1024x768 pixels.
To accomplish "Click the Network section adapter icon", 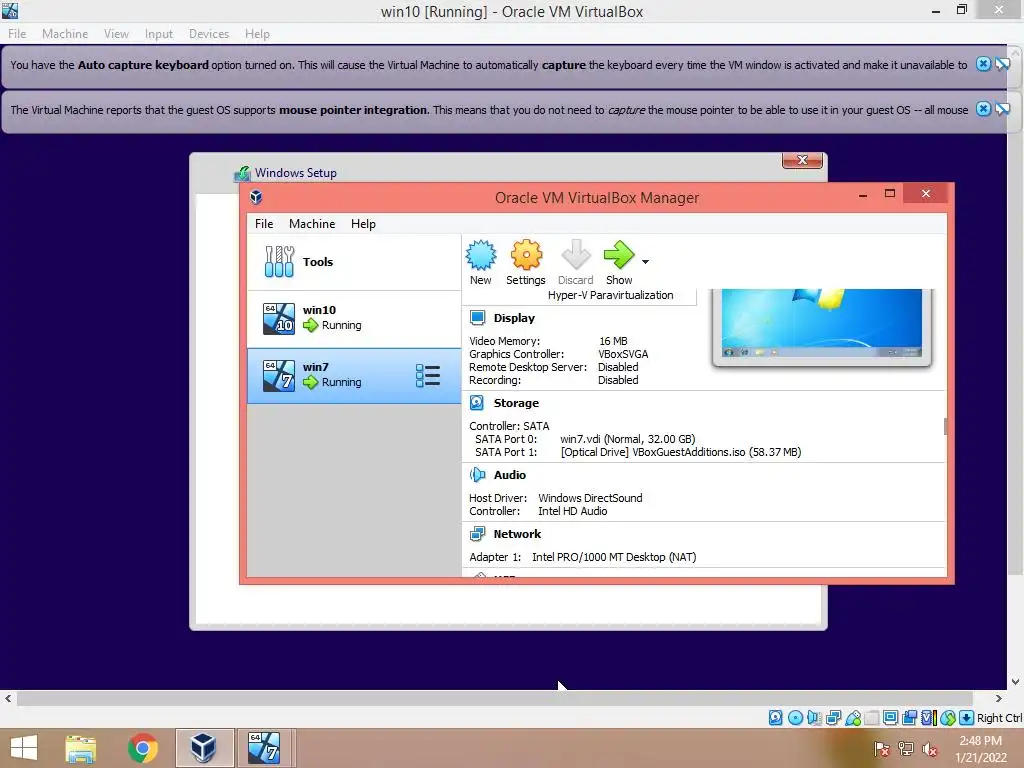I will [477, 534].
